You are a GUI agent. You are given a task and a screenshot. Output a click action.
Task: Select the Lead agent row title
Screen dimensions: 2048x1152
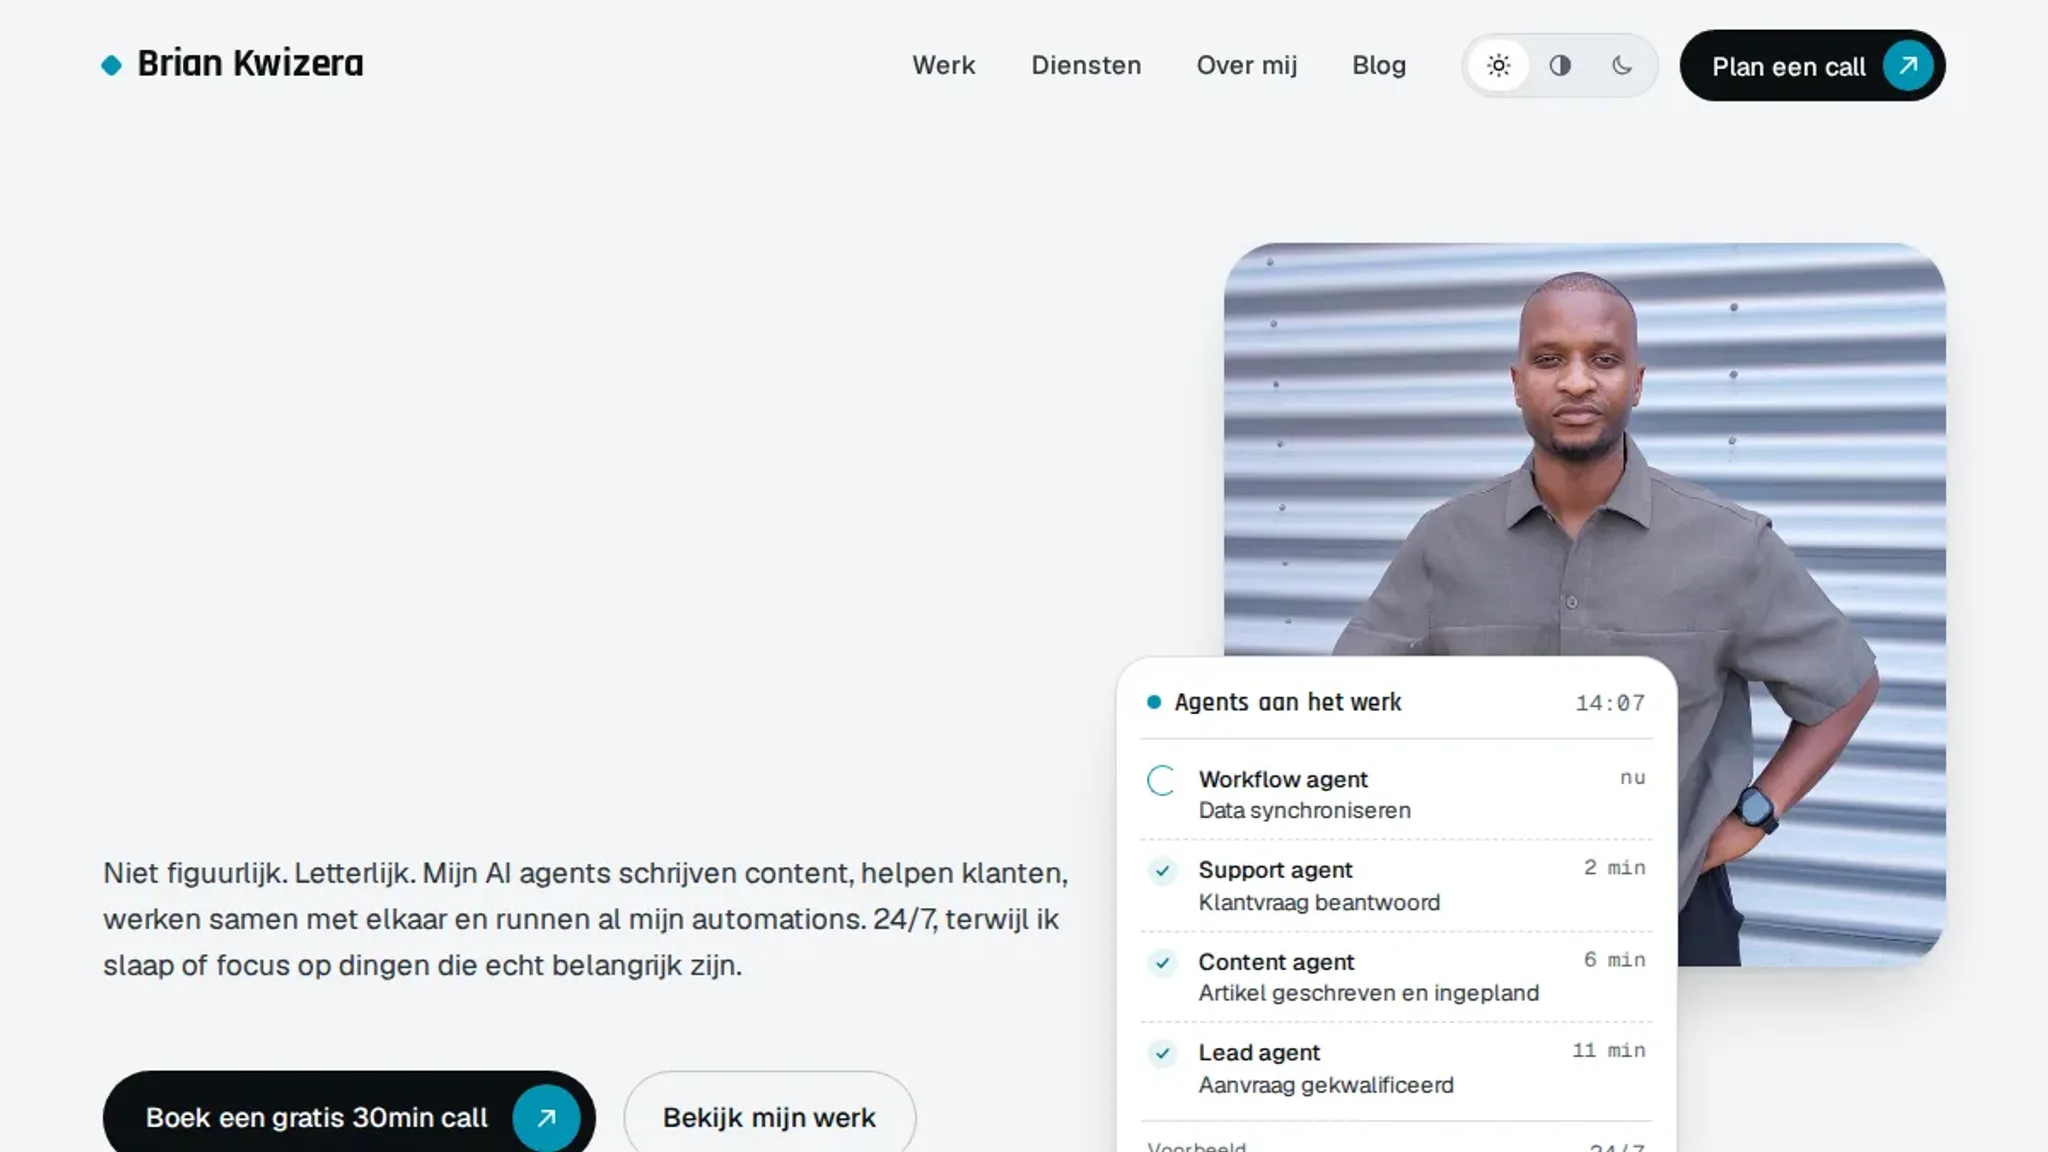click(x=1259, y=1052)
